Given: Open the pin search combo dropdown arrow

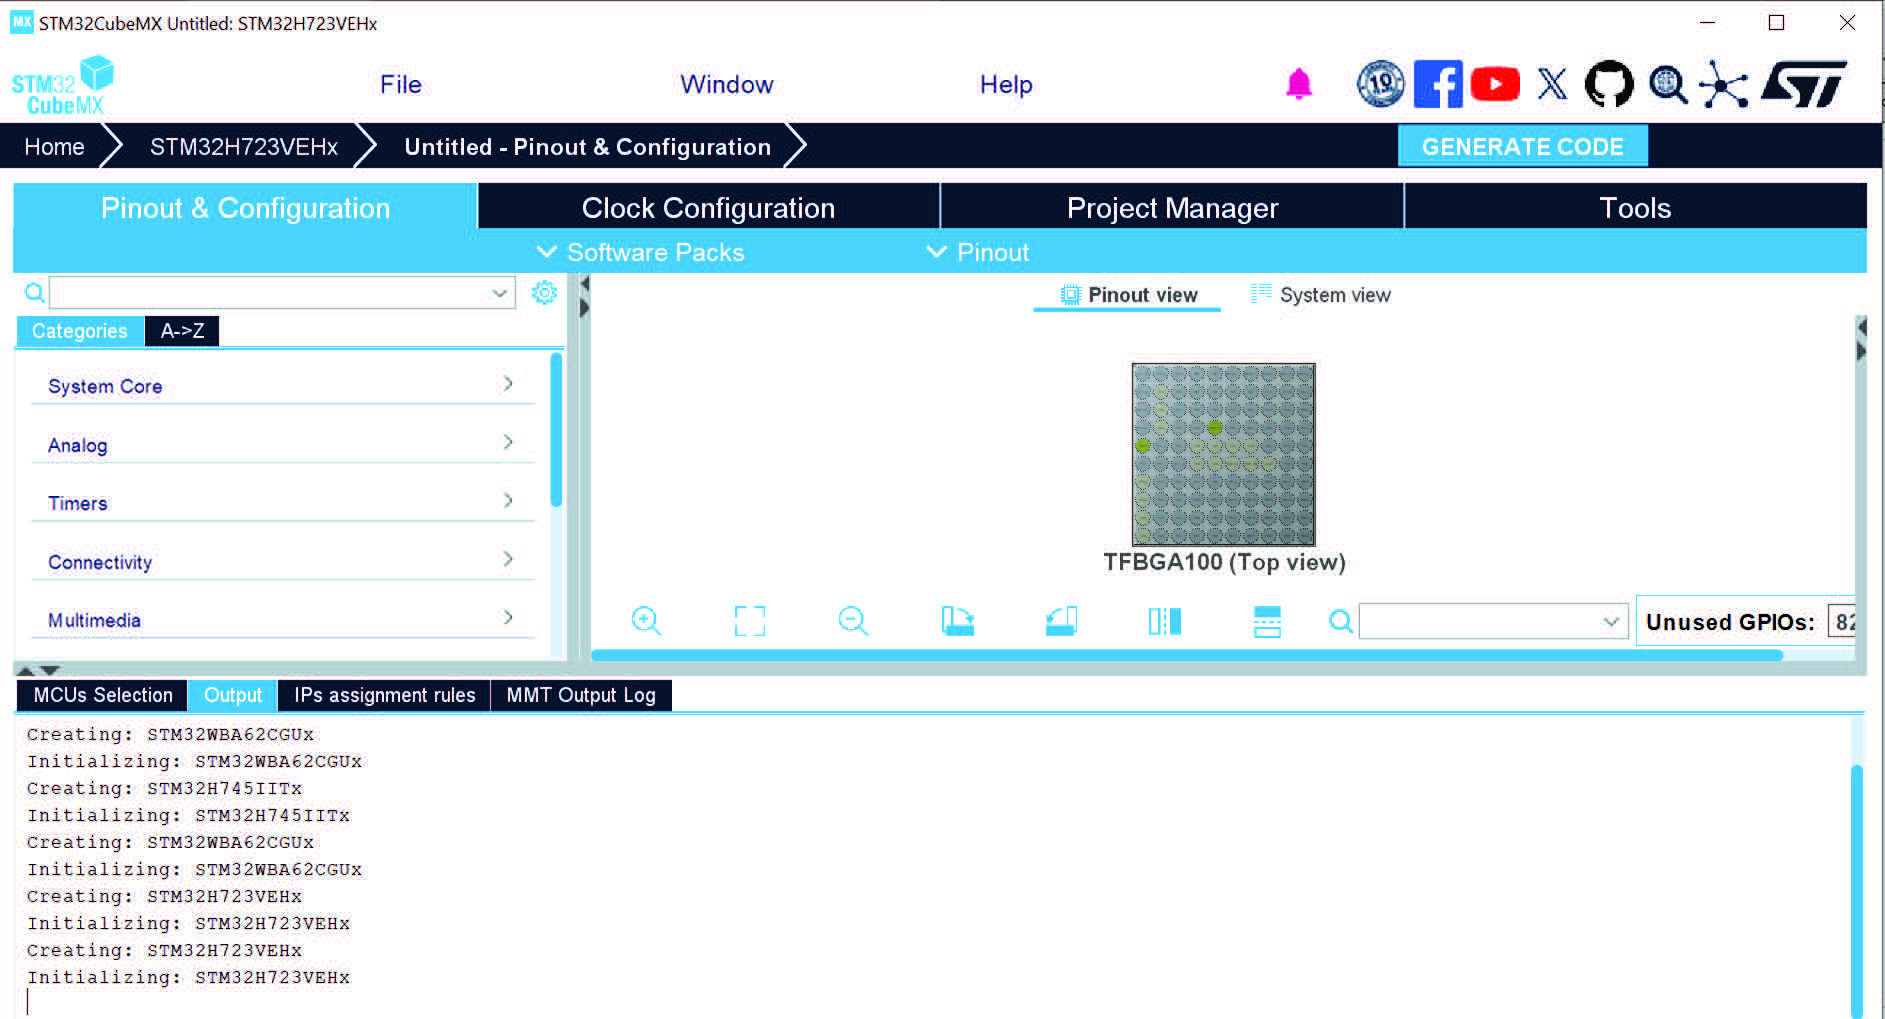Looking at the screenshot, I should (x=1610, y=622).
